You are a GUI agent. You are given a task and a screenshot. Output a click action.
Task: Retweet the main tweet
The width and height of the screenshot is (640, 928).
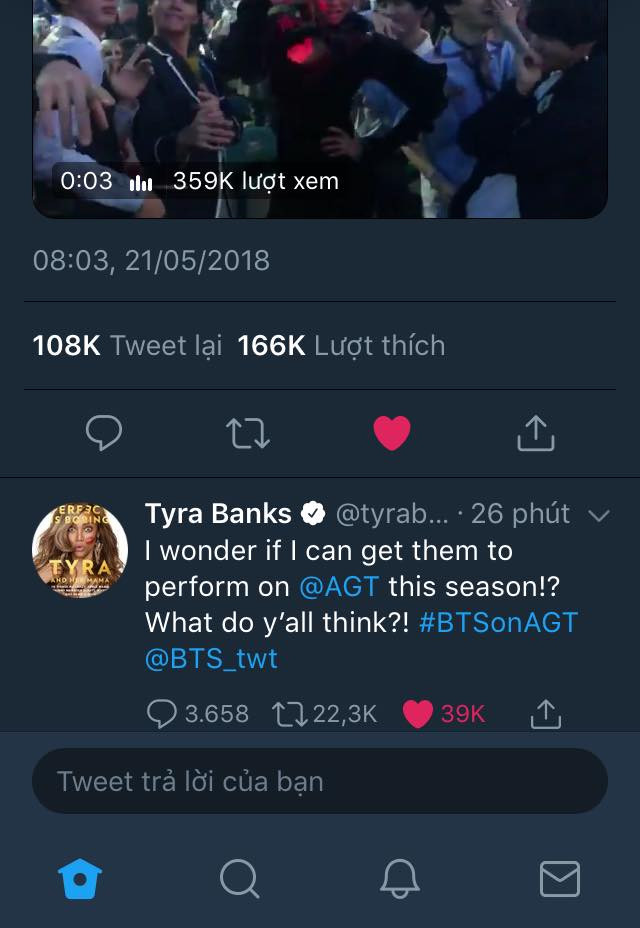[247, 433]
